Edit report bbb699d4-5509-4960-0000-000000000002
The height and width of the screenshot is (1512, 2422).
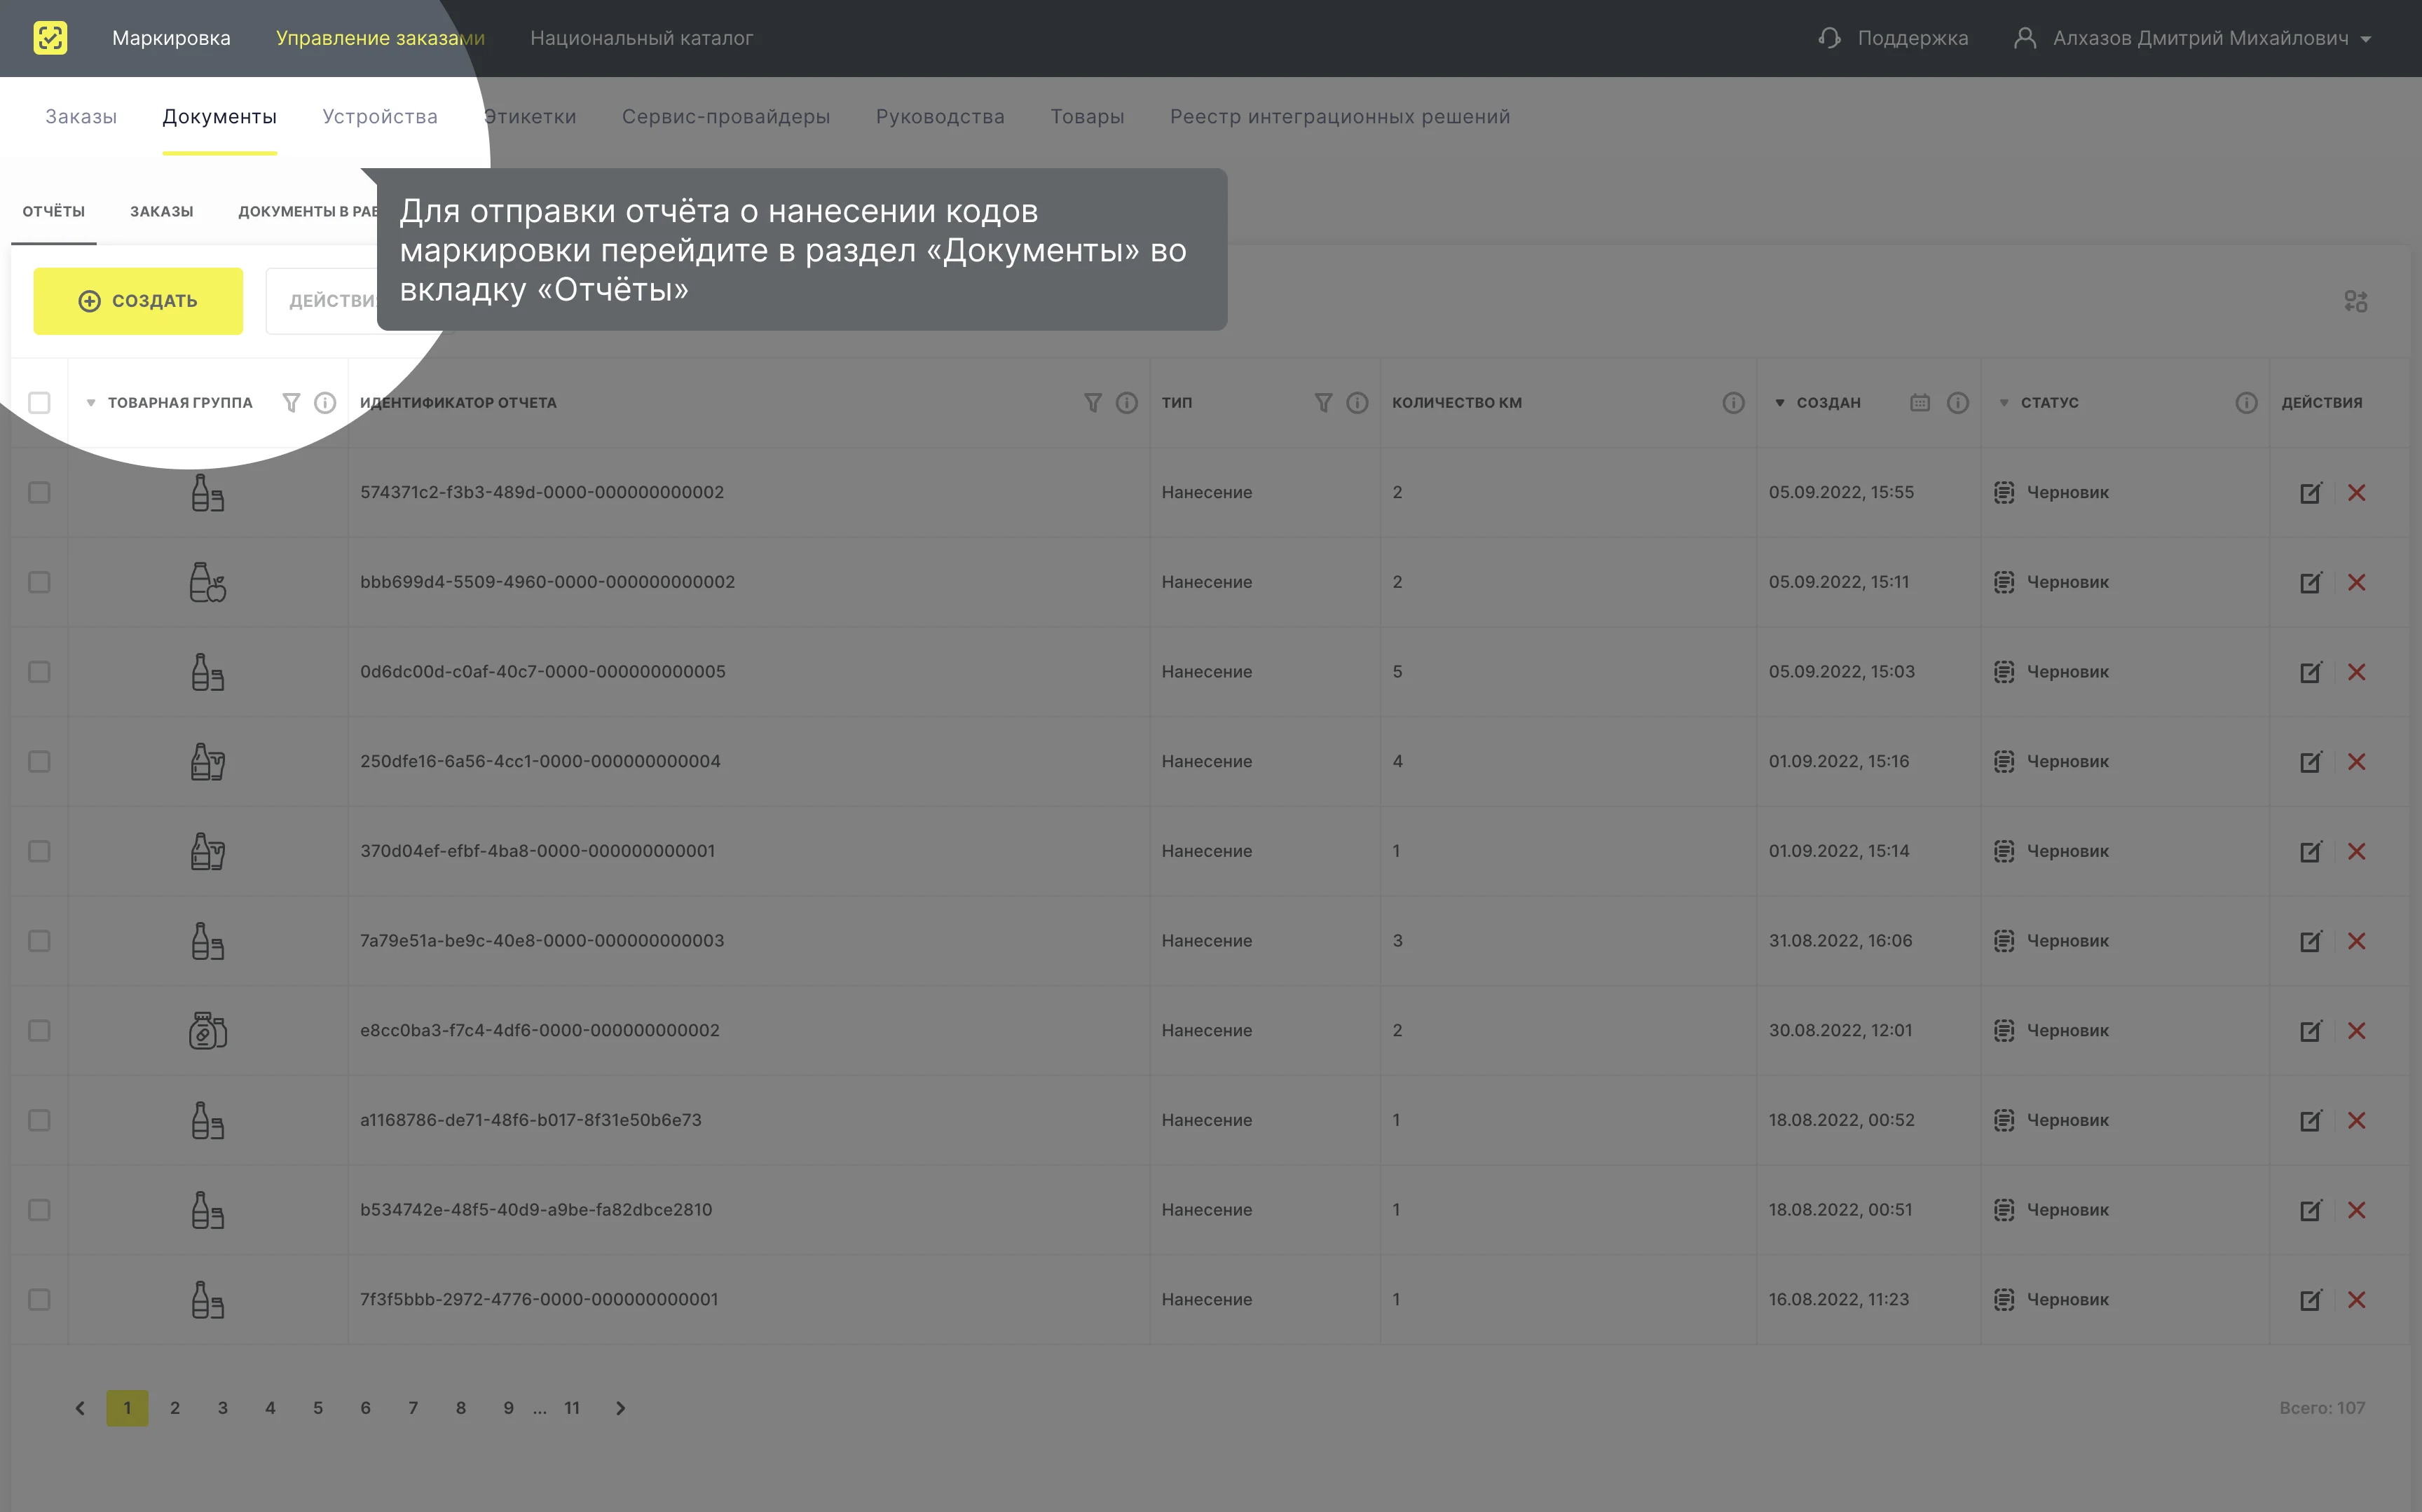(2311, 582)
